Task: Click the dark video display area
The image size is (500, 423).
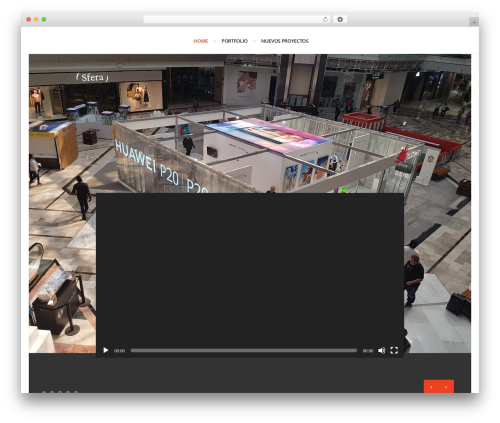Action: click(x=250, y=268)
